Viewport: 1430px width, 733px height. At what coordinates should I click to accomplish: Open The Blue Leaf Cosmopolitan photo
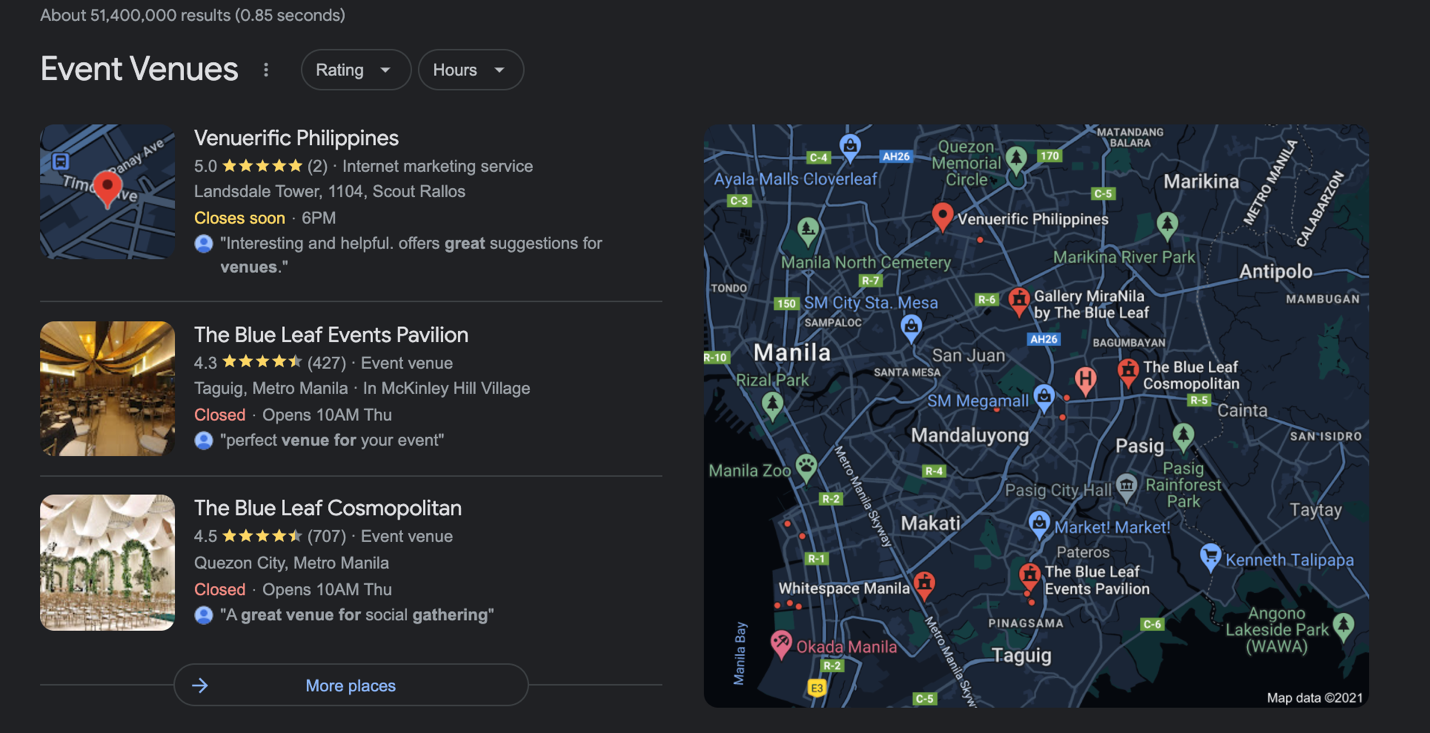107,563
